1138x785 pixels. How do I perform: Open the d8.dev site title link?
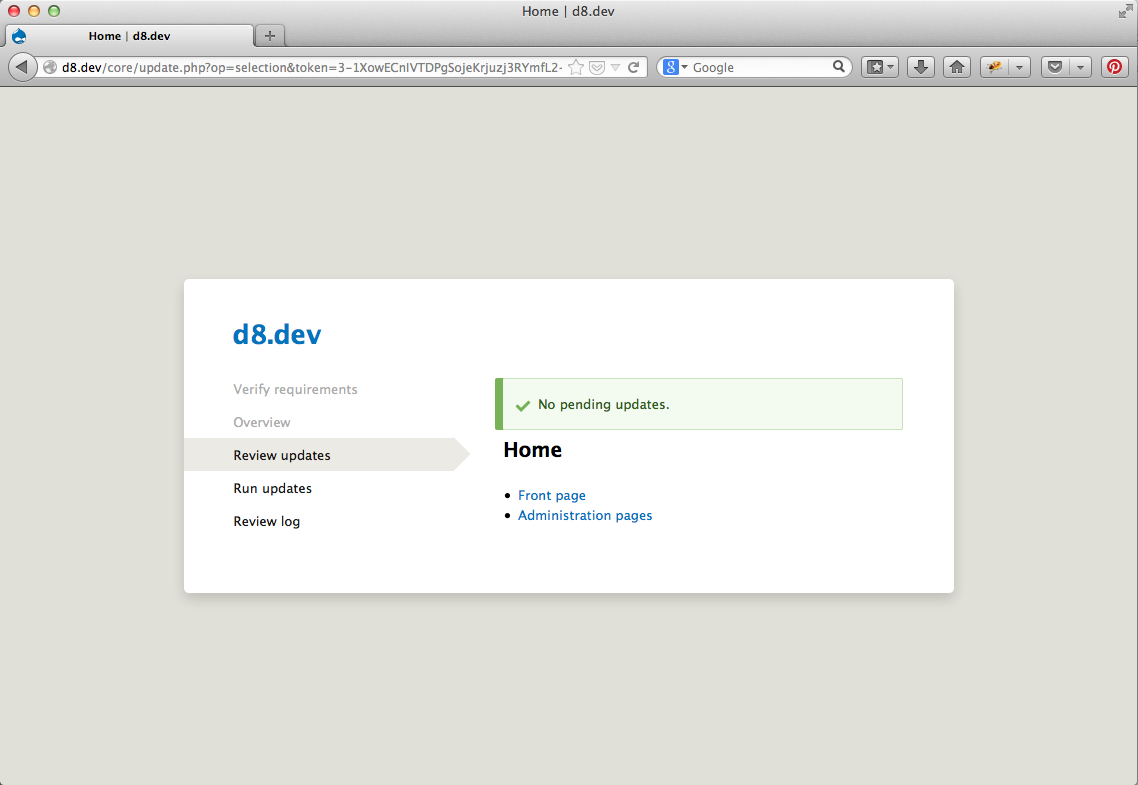pyautogui.click(x=277, y=334)
